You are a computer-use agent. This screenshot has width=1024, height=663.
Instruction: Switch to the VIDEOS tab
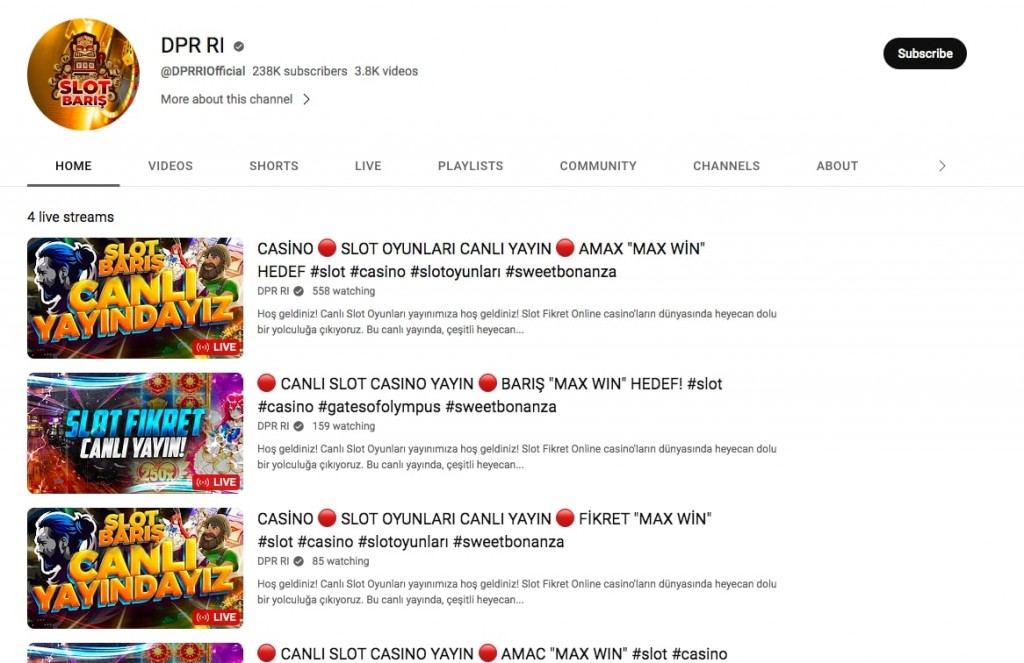170,166
